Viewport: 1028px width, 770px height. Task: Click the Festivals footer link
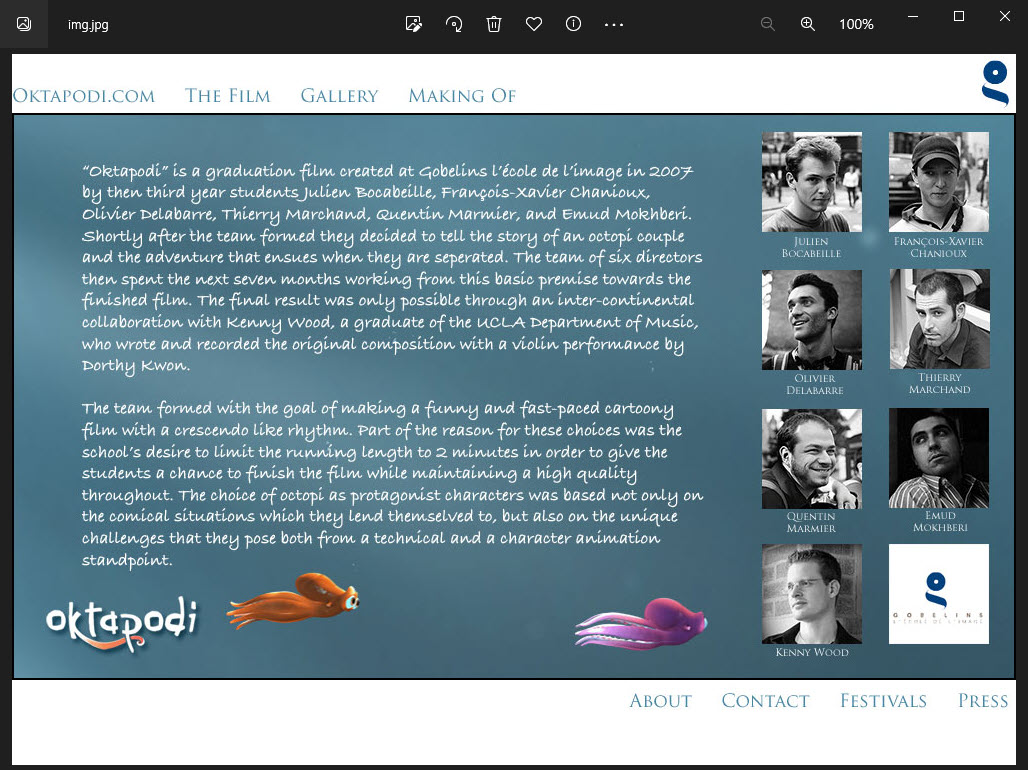click(883, 700)
